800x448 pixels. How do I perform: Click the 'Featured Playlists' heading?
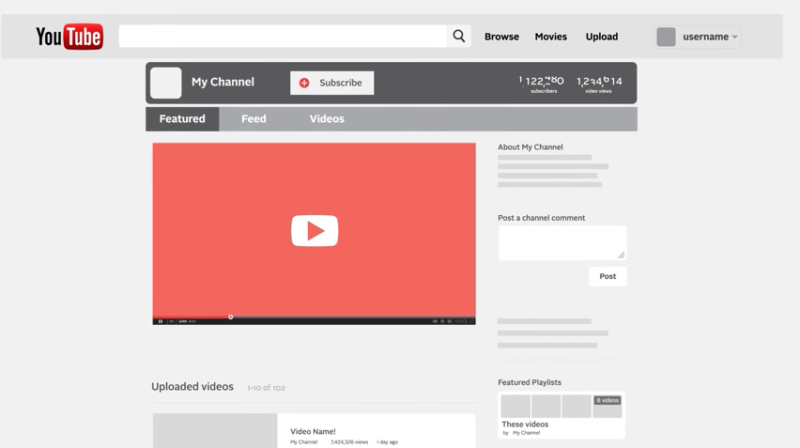(x=530, y=382)
